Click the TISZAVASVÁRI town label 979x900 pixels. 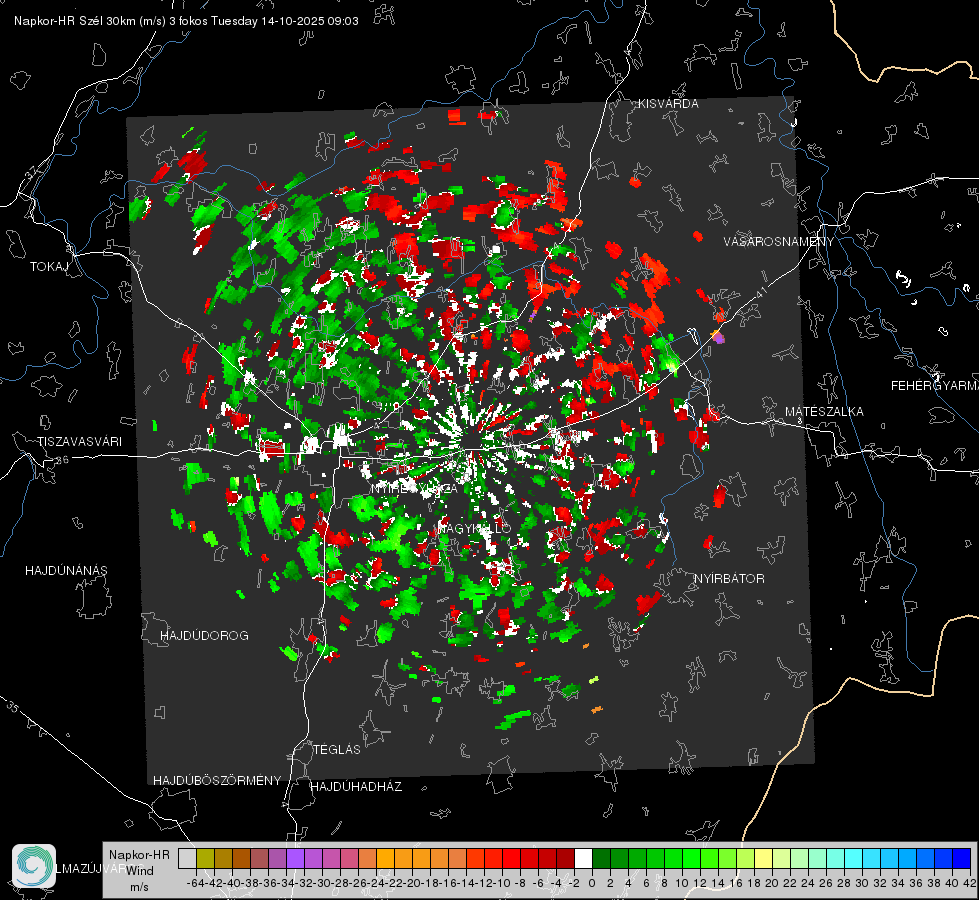[80, 442]
